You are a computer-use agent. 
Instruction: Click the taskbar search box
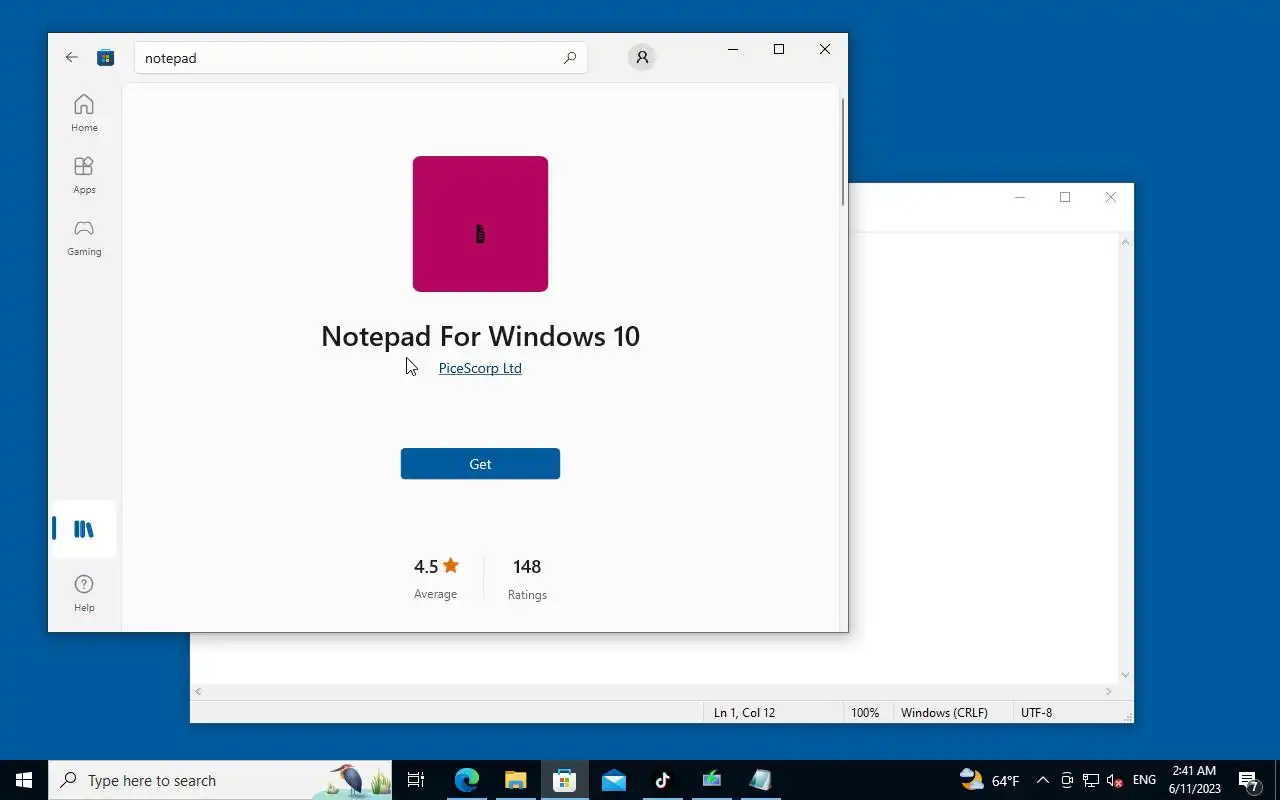pos(220,780)
